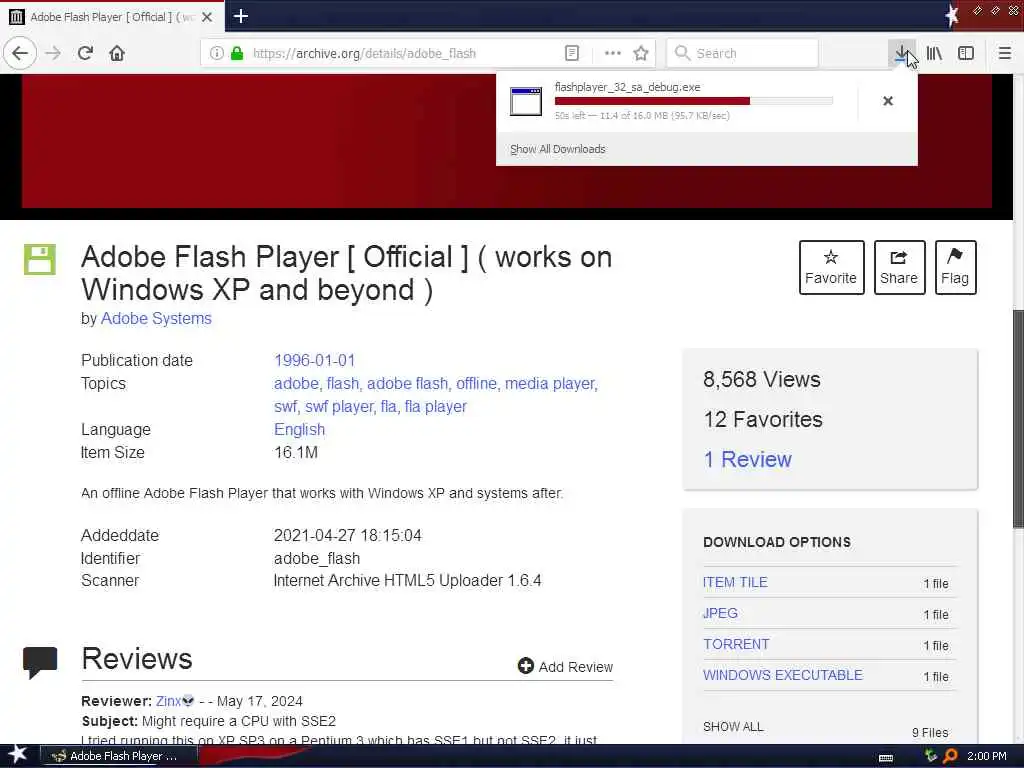Toggle reader view in address bar
The width and height of the screenshot is (1024, 768).
pyautogui.click(x=571, y=53)
